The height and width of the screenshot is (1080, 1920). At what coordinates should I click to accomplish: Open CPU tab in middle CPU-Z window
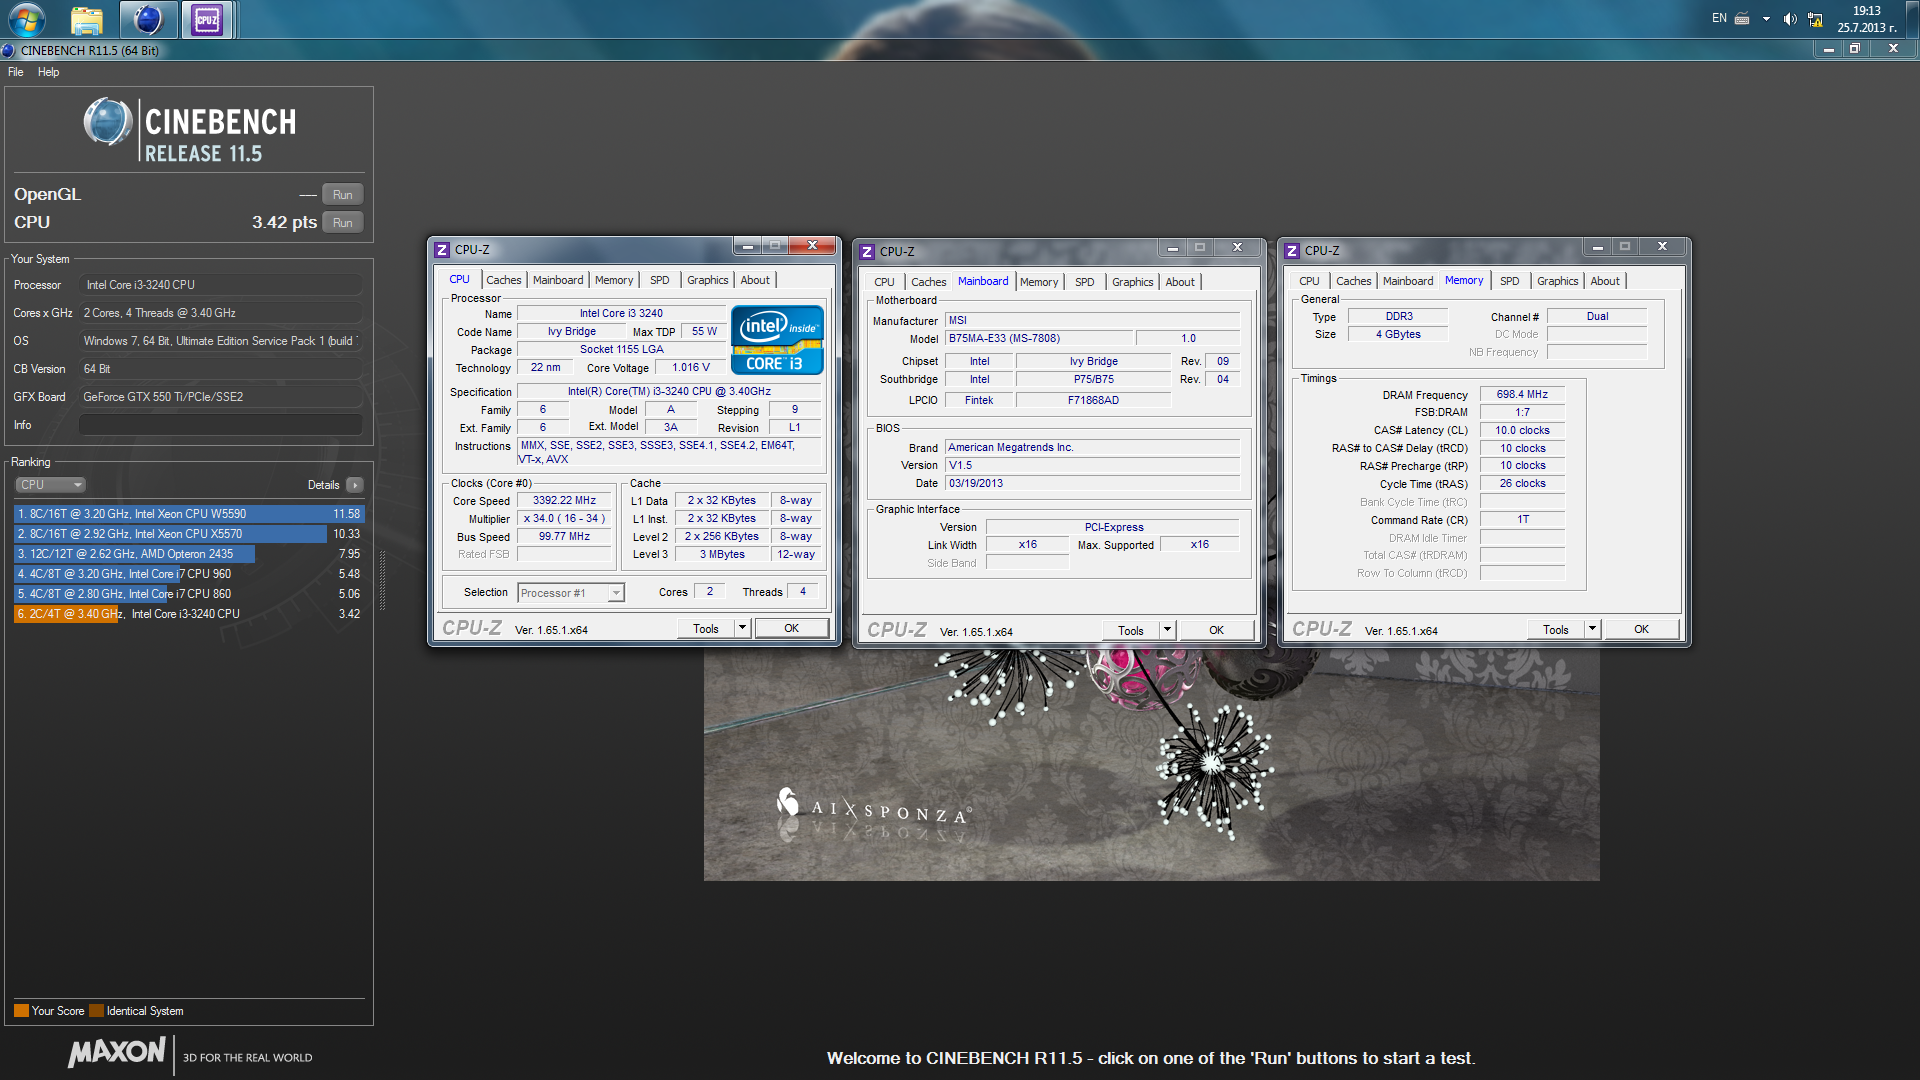tap(884, 282)
